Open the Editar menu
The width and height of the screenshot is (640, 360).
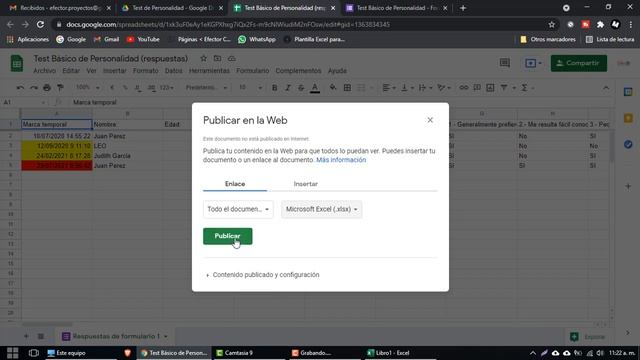click(x=71, y=71)
